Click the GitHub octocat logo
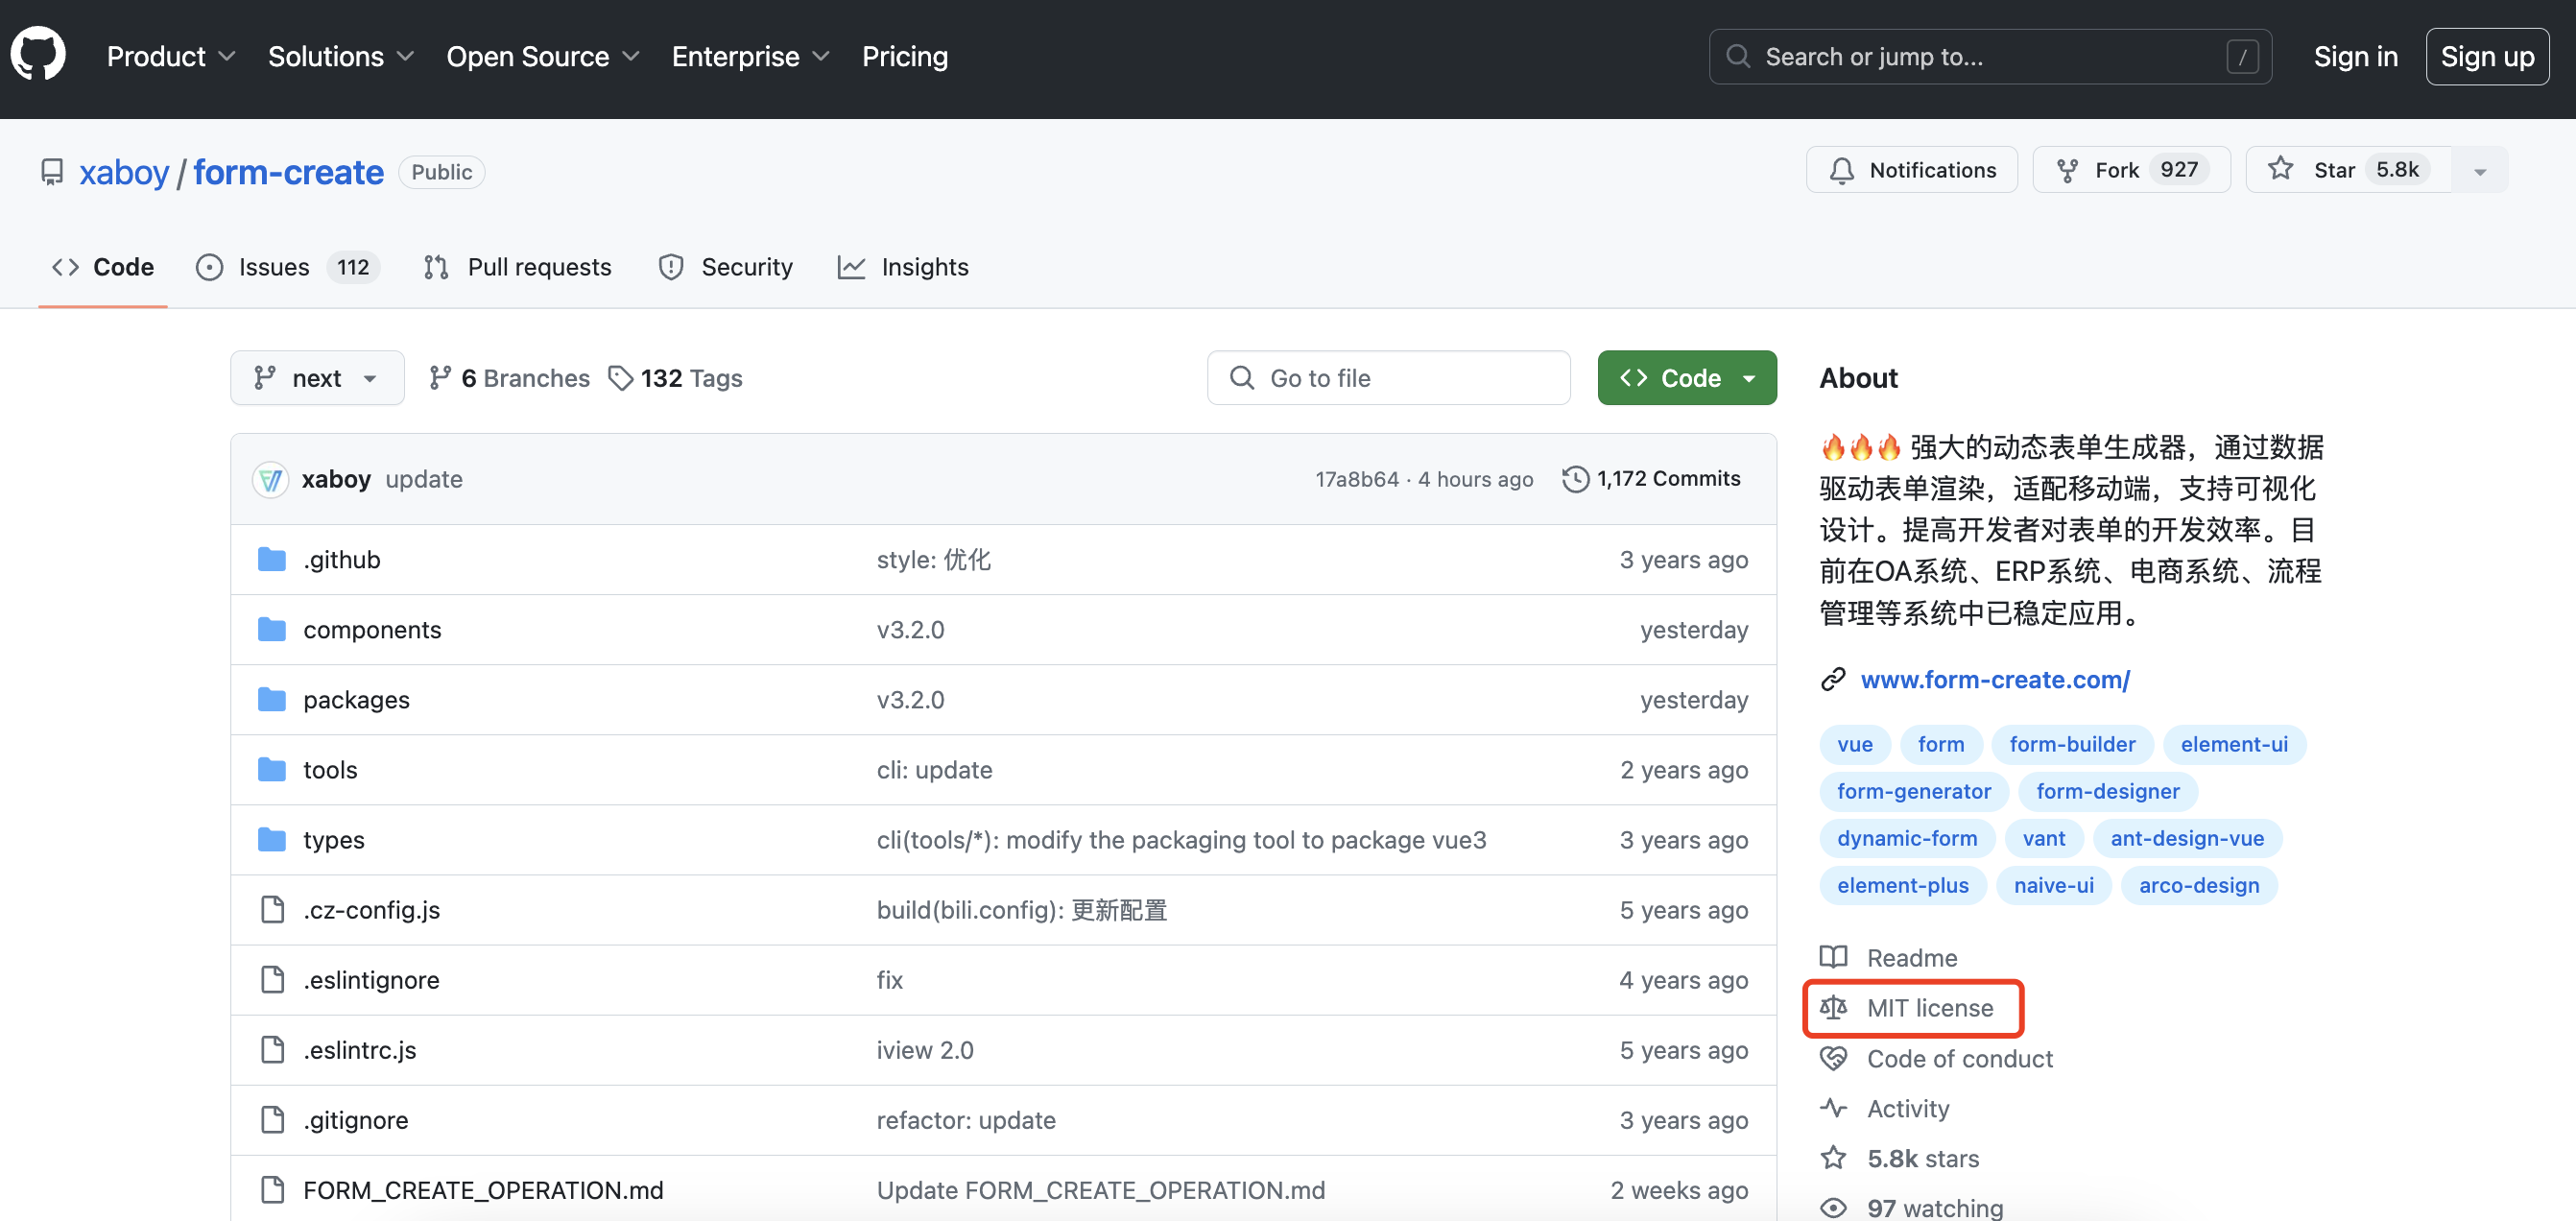 tap(37, 53)
